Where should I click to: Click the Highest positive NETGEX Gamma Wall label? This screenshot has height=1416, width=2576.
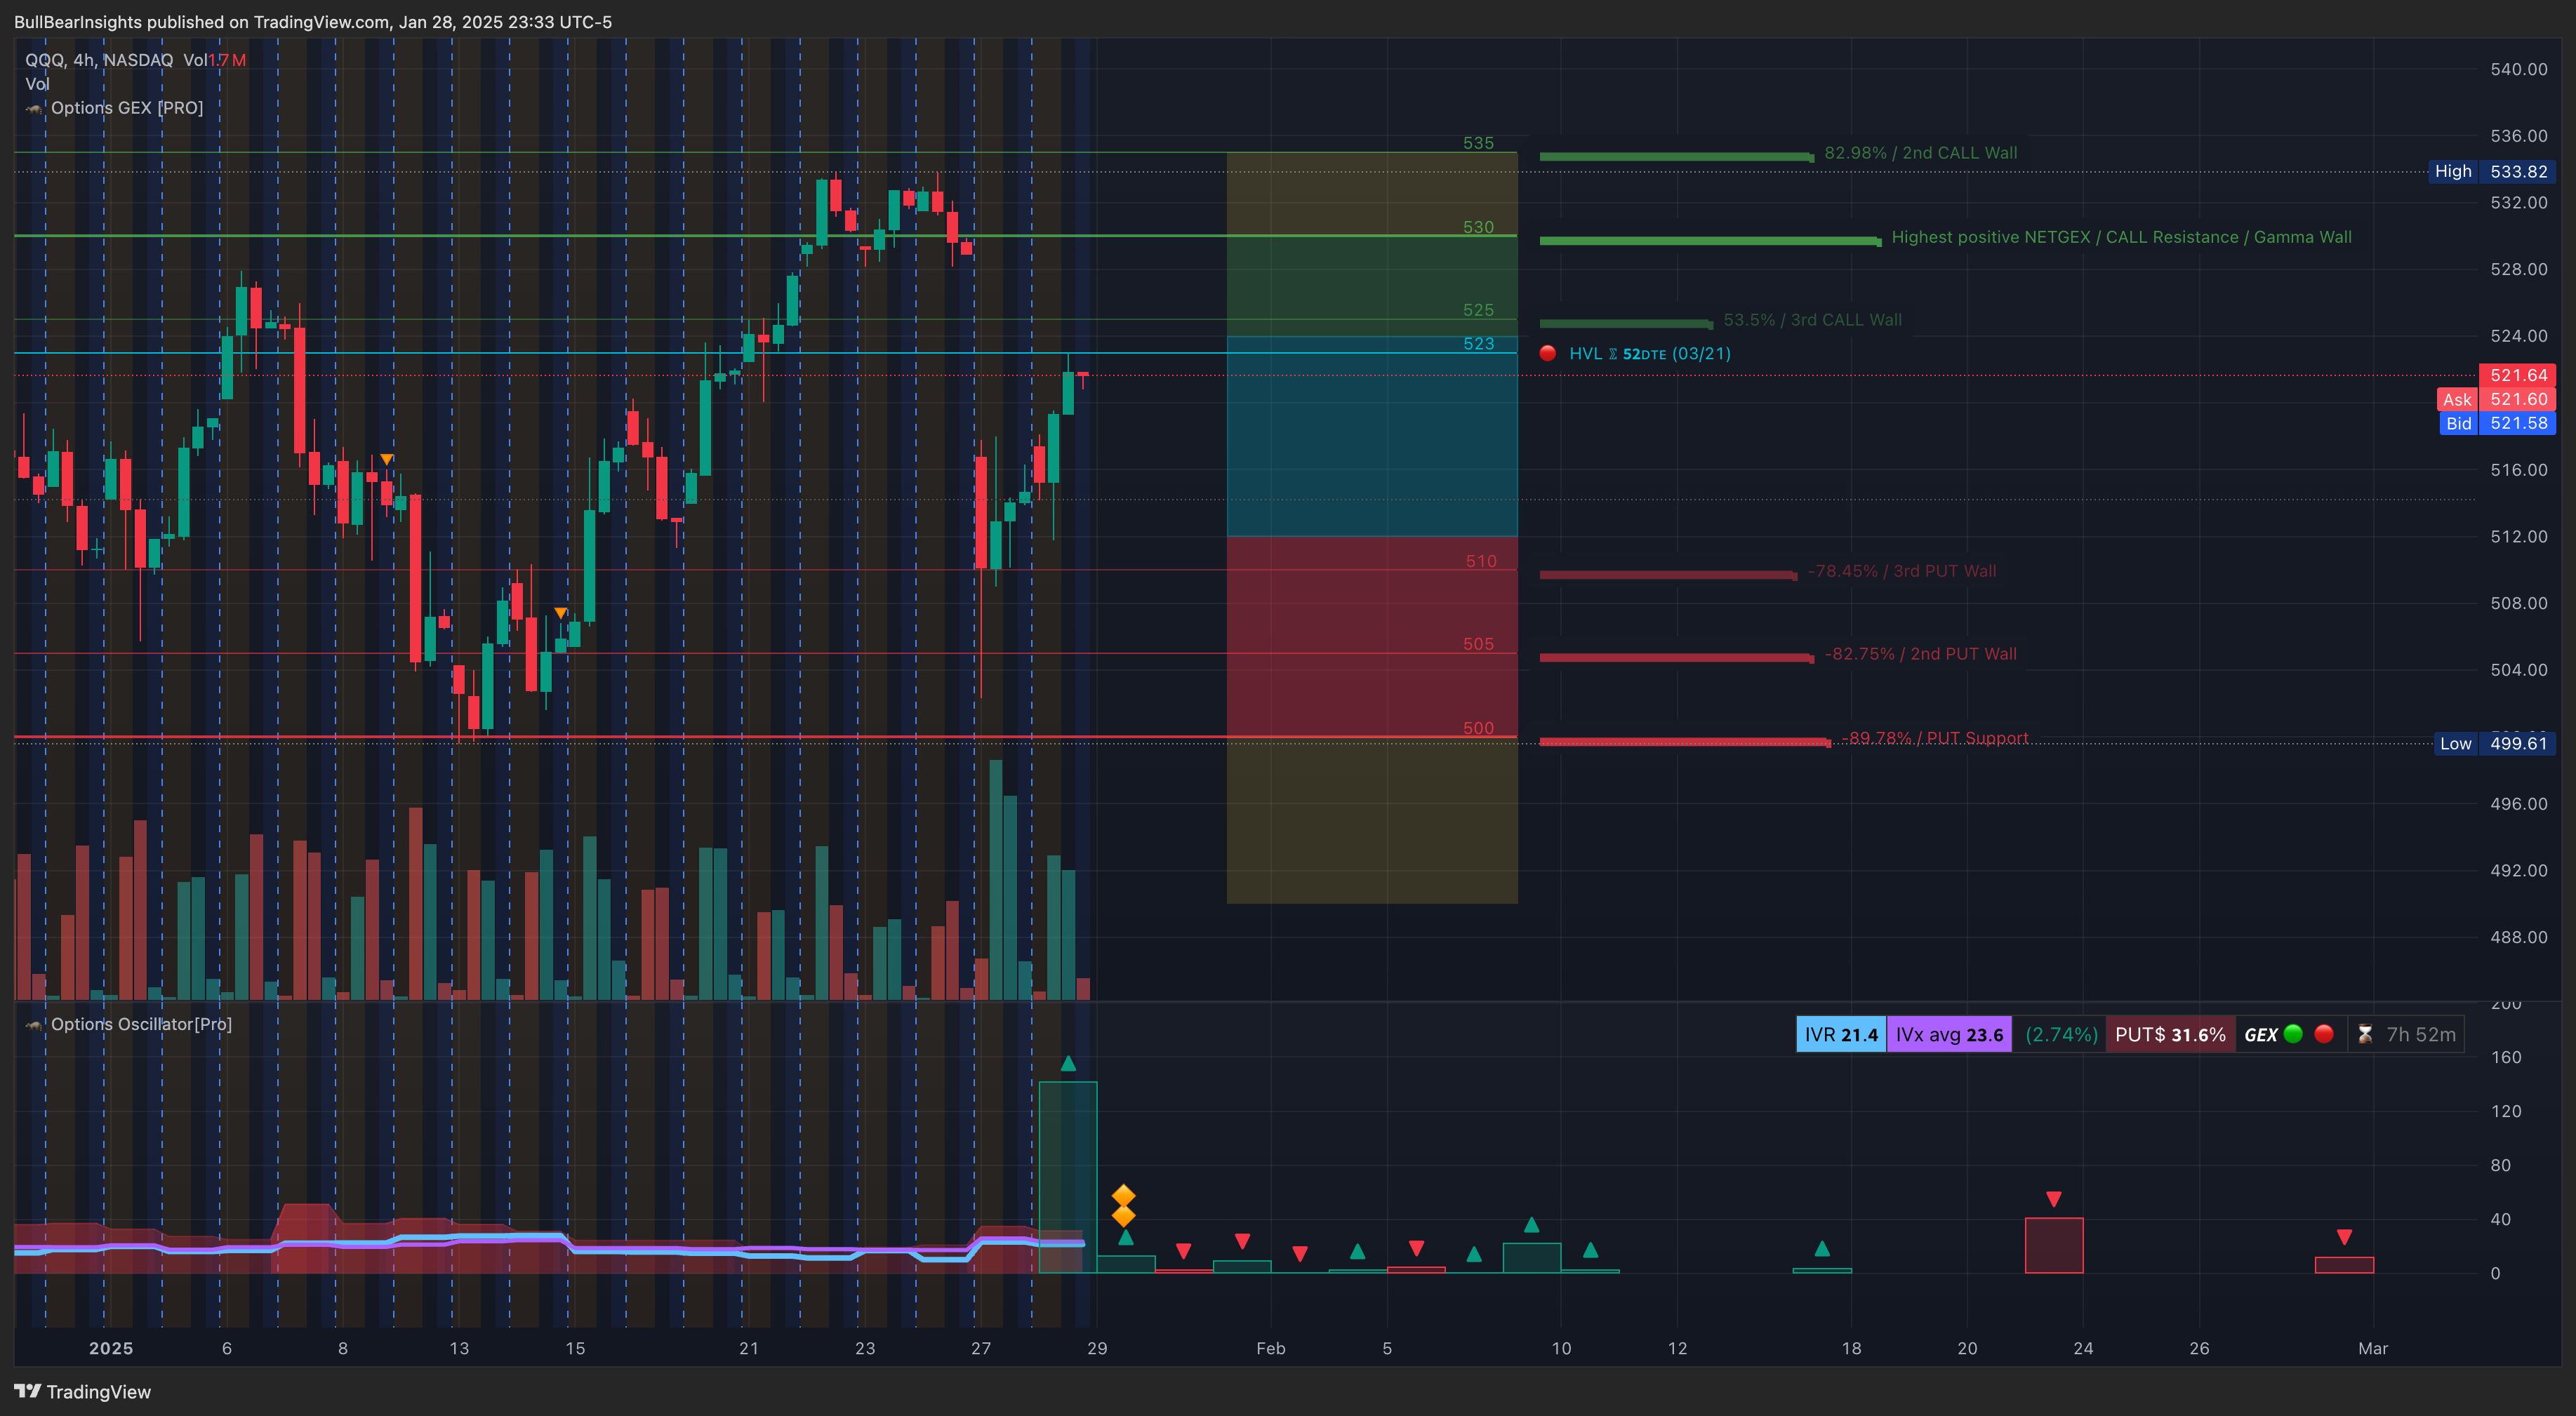pyautogui.click(x=2121, y=237)
